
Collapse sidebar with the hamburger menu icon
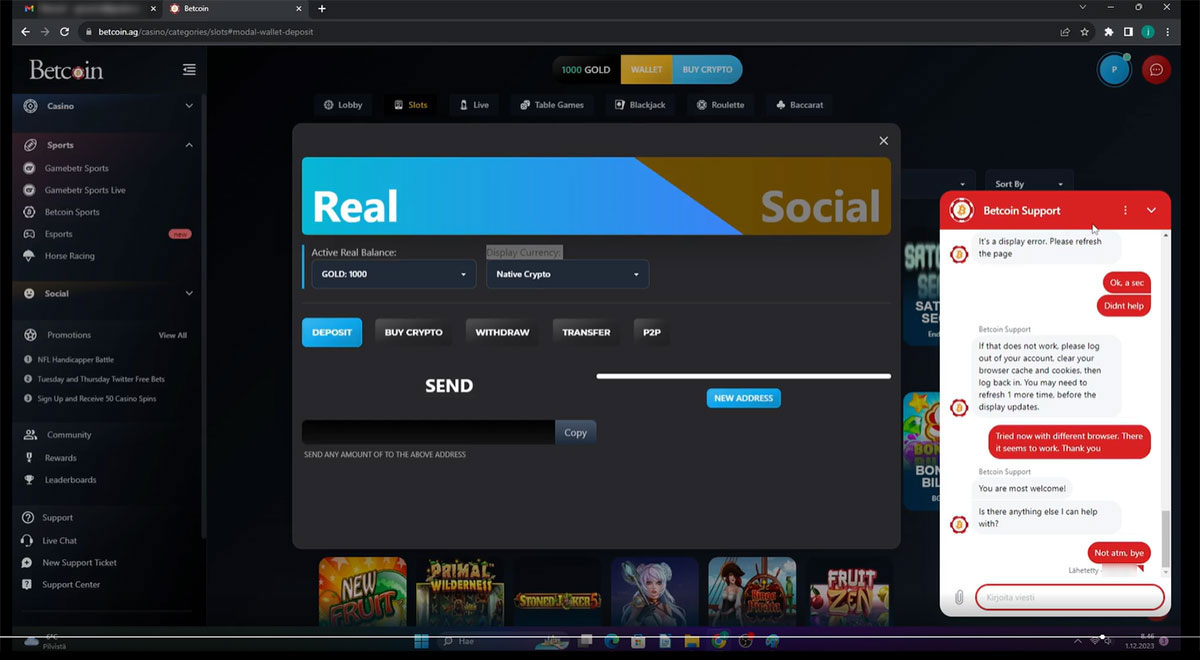[x=189, y=70]
